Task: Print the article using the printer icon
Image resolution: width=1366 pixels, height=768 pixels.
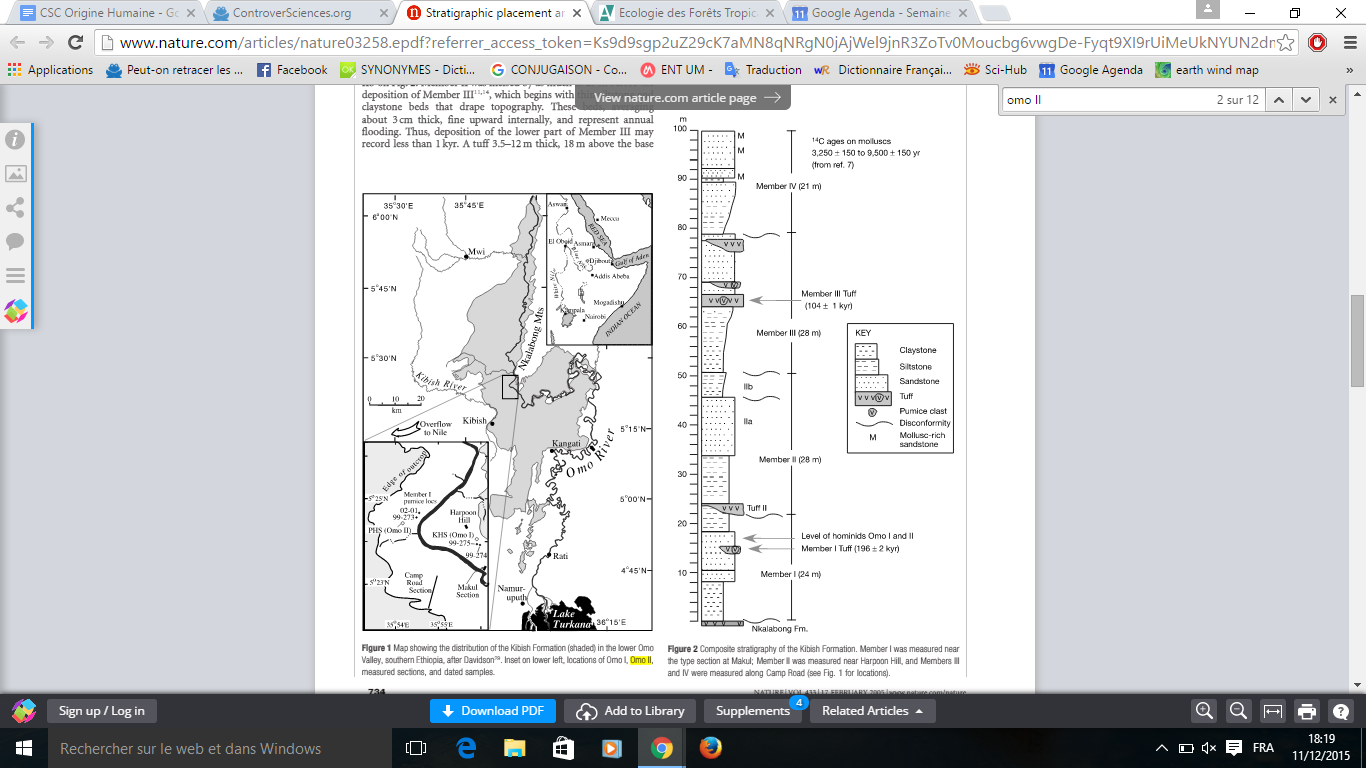Action: click(1306, 711)
